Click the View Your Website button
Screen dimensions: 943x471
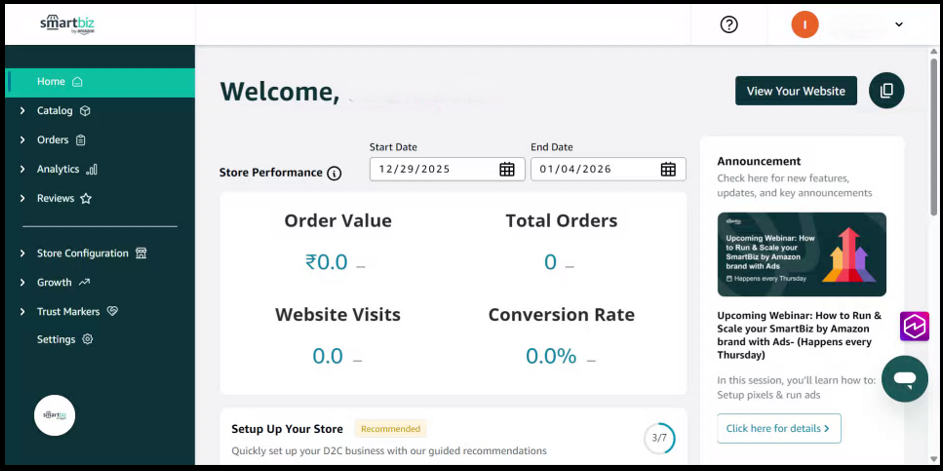coord(795,91)
